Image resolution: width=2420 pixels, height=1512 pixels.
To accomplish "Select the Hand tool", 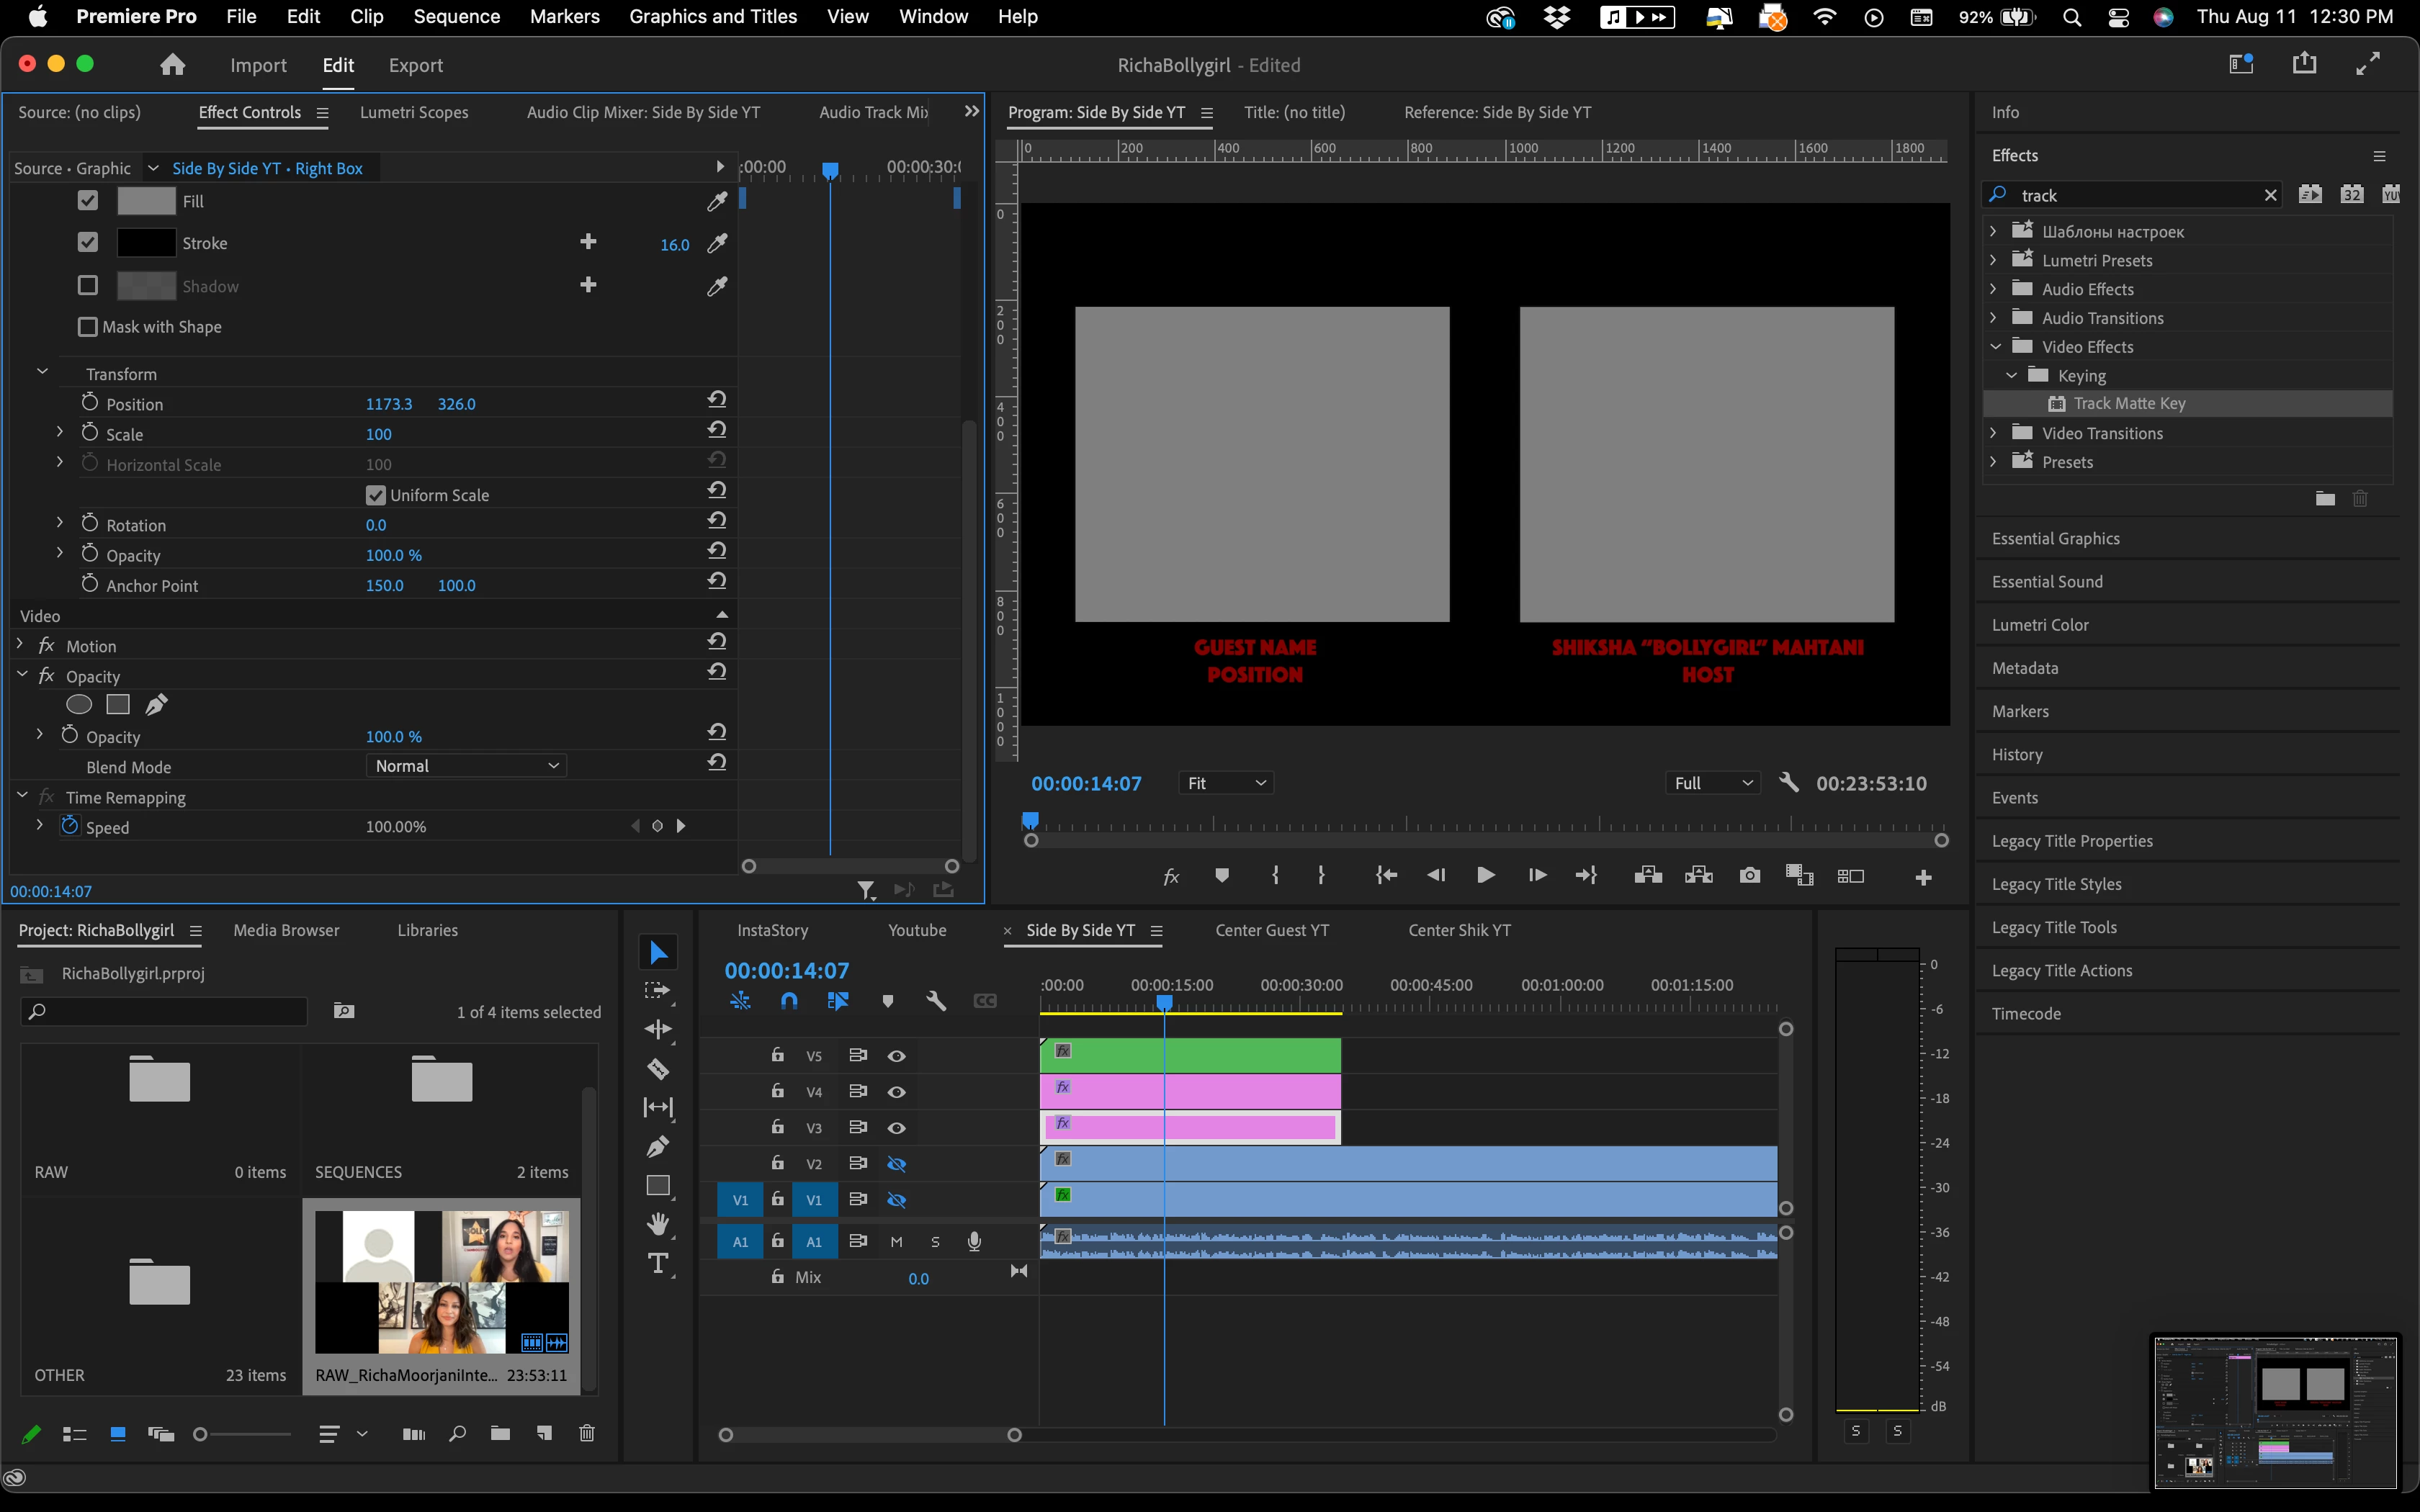I will pyautogui.click(x=658, y=1224).
